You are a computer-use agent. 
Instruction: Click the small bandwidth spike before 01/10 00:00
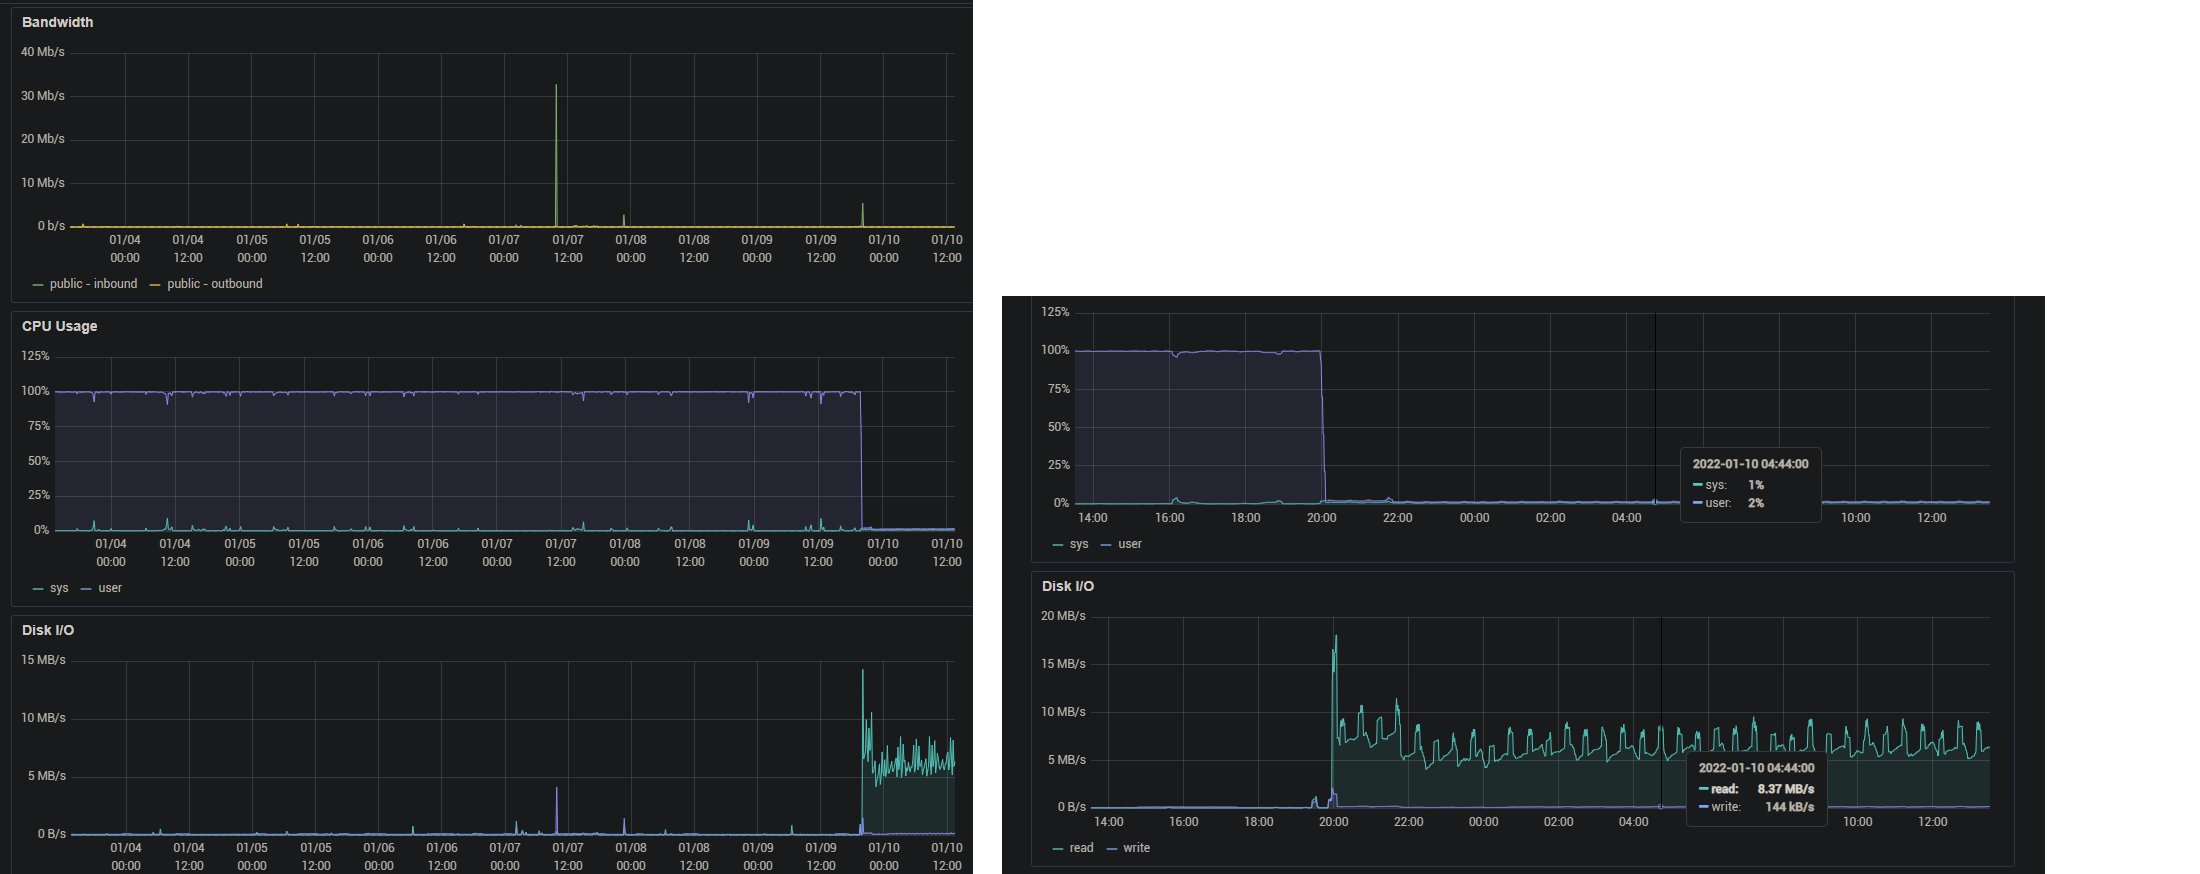coord(862,207)
